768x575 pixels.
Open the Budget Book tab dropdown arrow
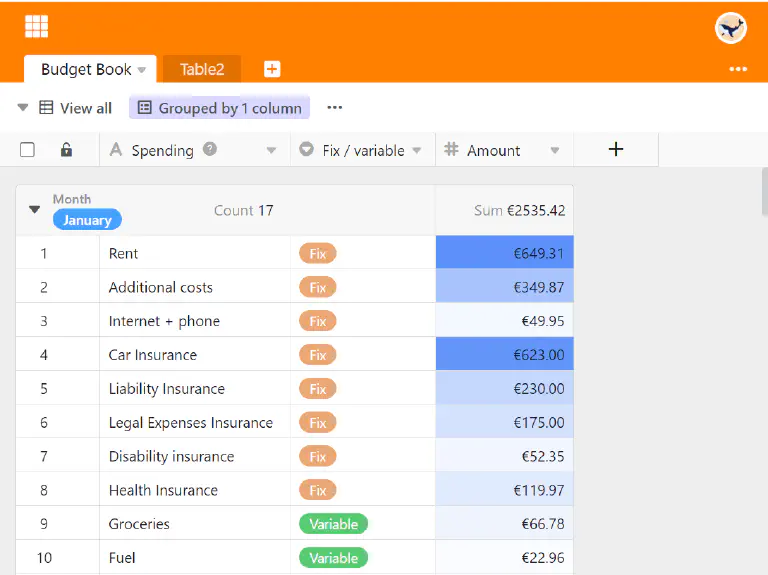(x=142, y=70)
